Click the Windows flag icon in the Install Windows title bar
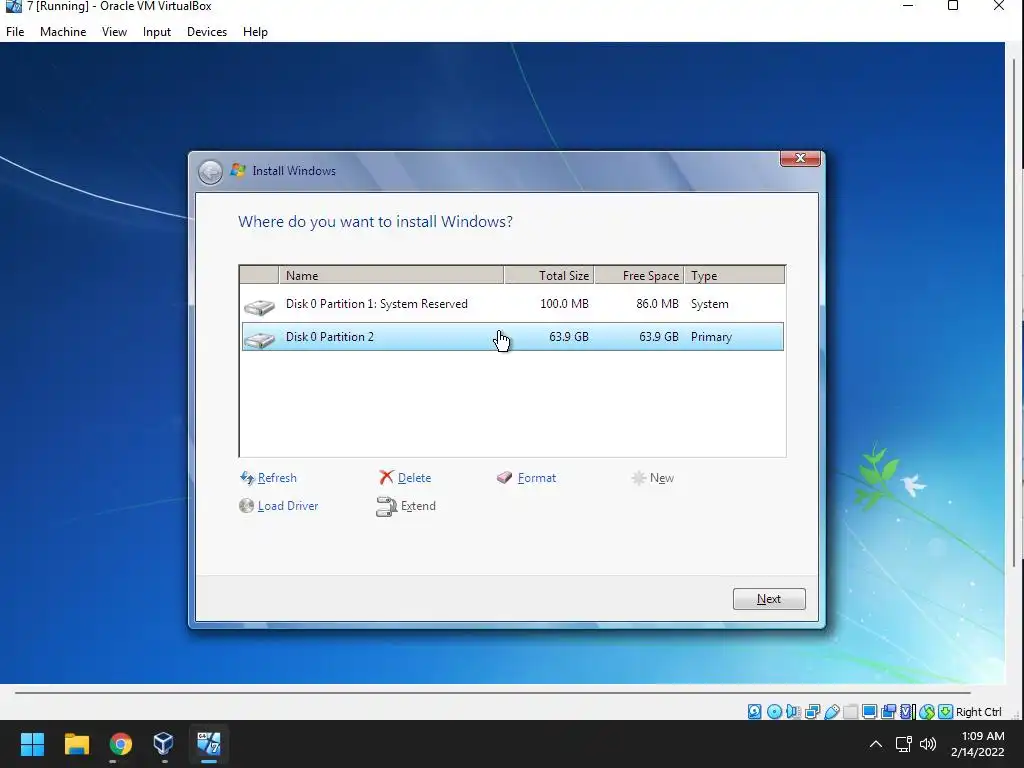Image resolution: width=1024 pixels, height=768 pixels. (x=238, y=170)
